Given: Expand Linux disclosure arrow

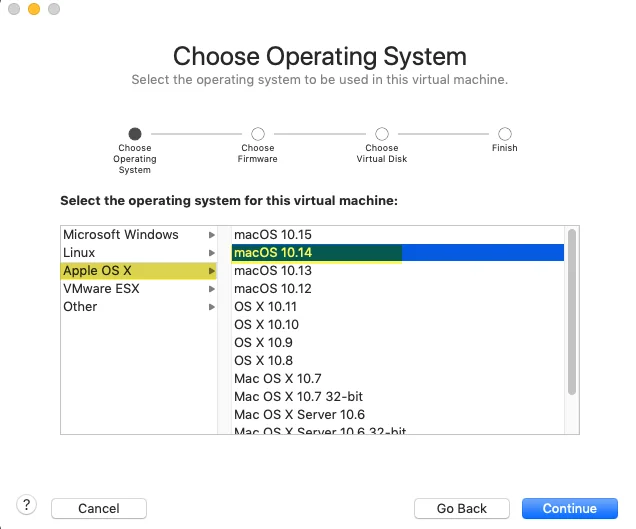Looking at the screenshot, I should pos(211,253).
